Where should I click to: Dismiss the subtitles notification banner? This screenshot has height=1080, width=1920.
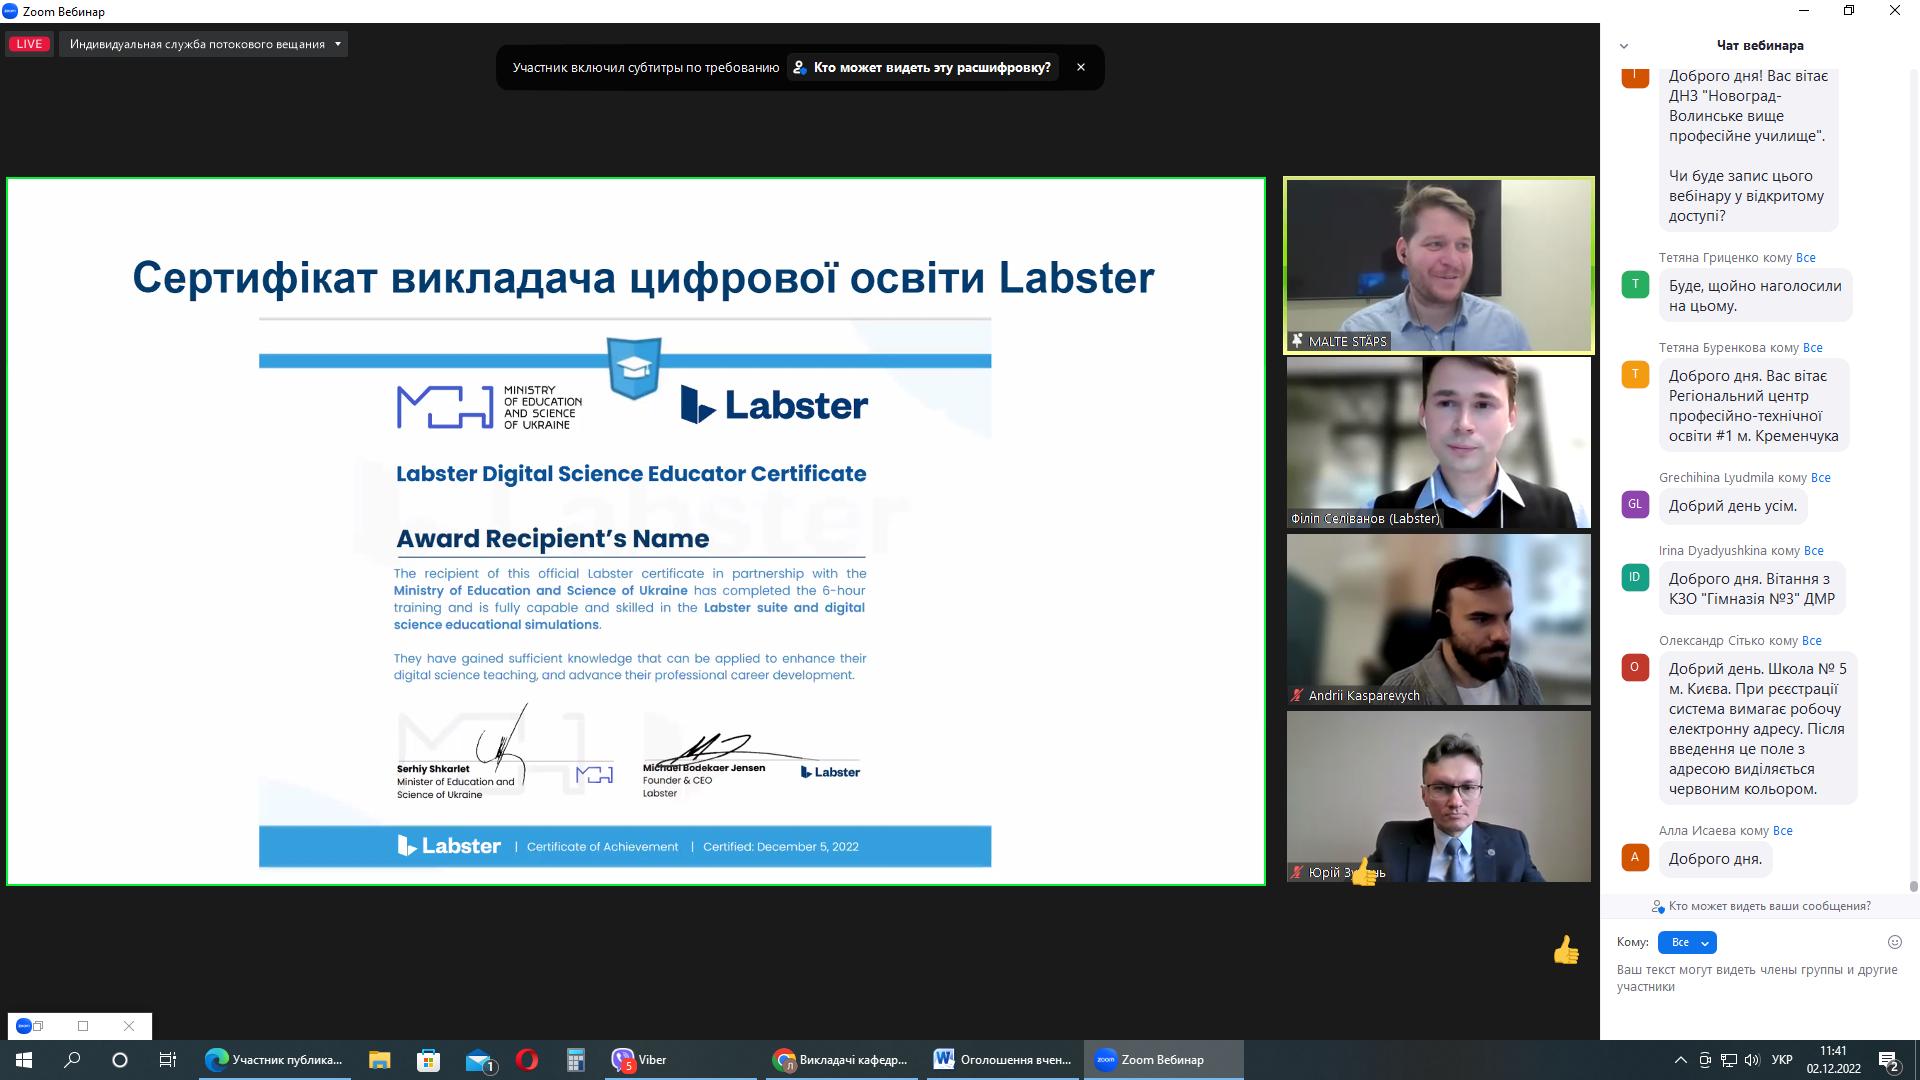click(x=1080, y=68)
